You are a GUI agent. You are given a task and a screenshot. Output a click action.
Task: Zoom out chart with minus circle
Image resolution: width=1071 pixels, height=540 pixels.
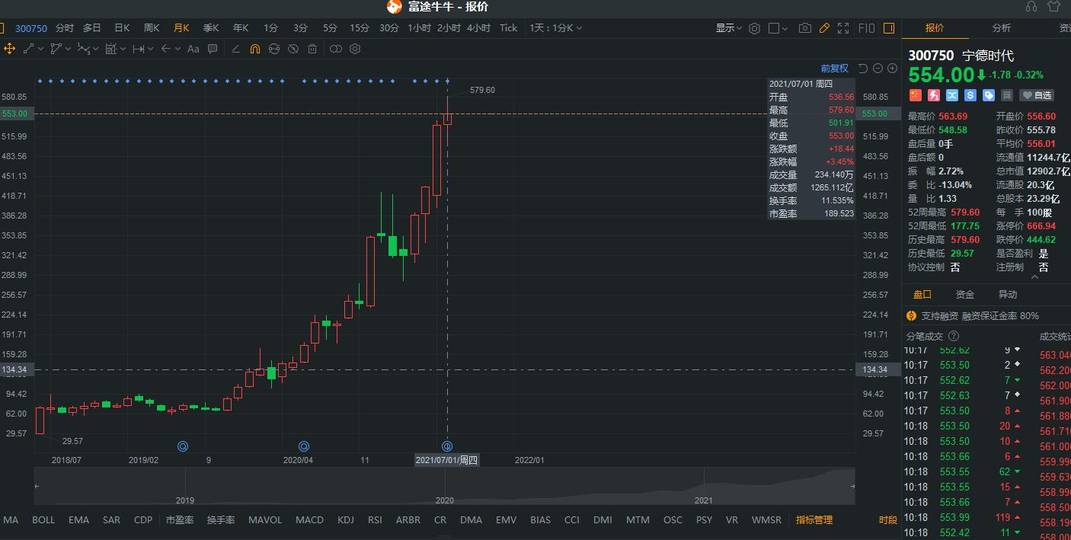878,68
